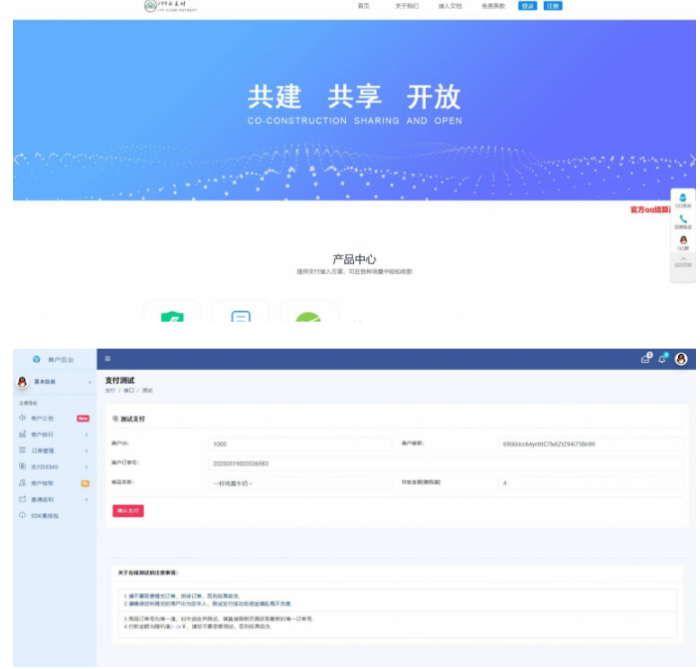
Task: Click the red 确认支付 button
Action: point(129,511)
